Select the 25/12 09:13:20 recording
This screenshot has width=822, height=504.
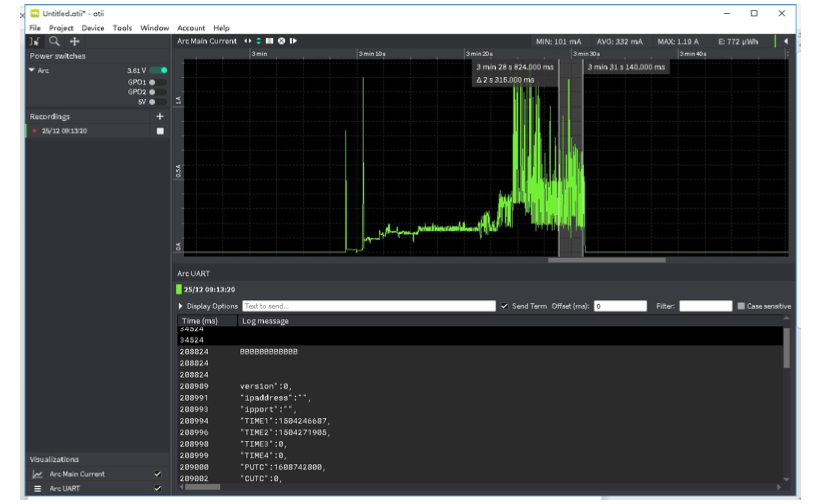[x=64, y=131]
